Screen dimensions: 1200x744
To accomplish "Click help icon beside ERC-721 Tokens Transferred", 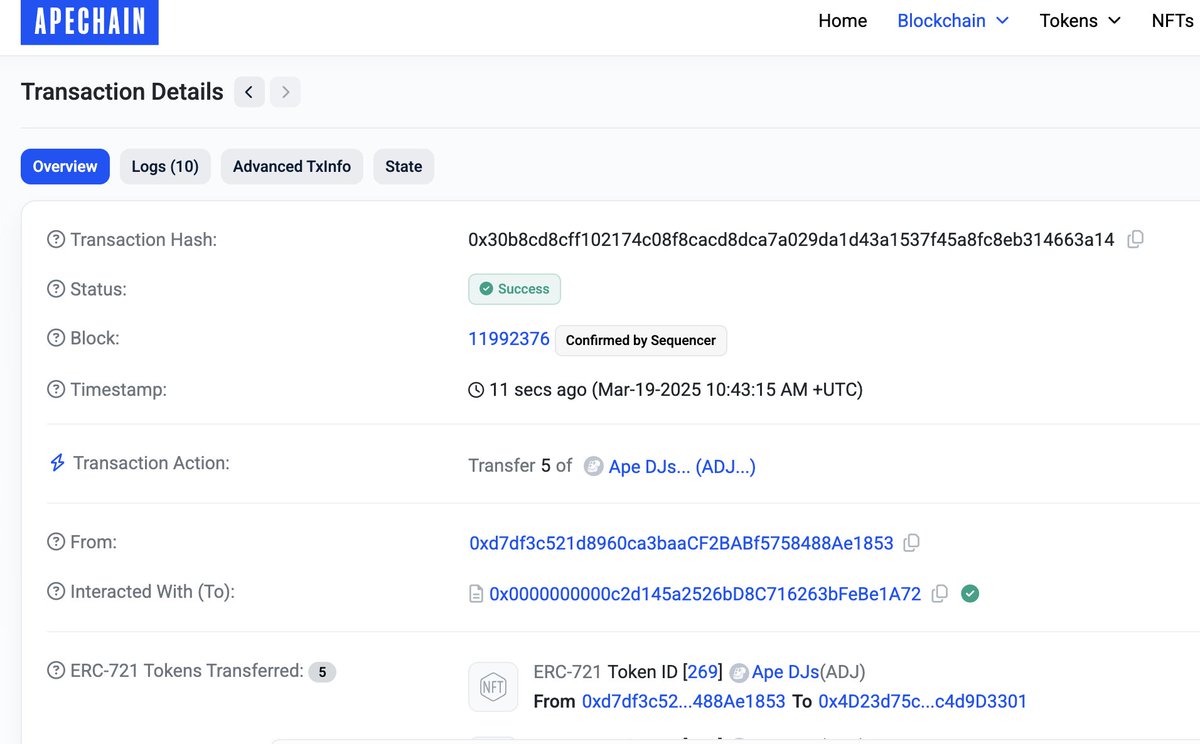I will click(x=56, y=671).
